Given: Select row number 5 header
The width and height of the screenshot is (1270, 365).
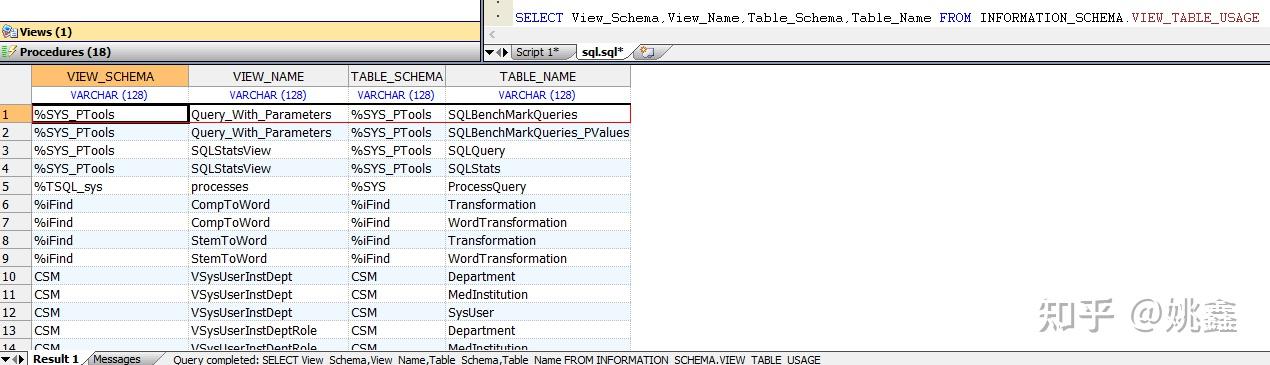Looking at the screenshot, I should (x=16, y=186).
